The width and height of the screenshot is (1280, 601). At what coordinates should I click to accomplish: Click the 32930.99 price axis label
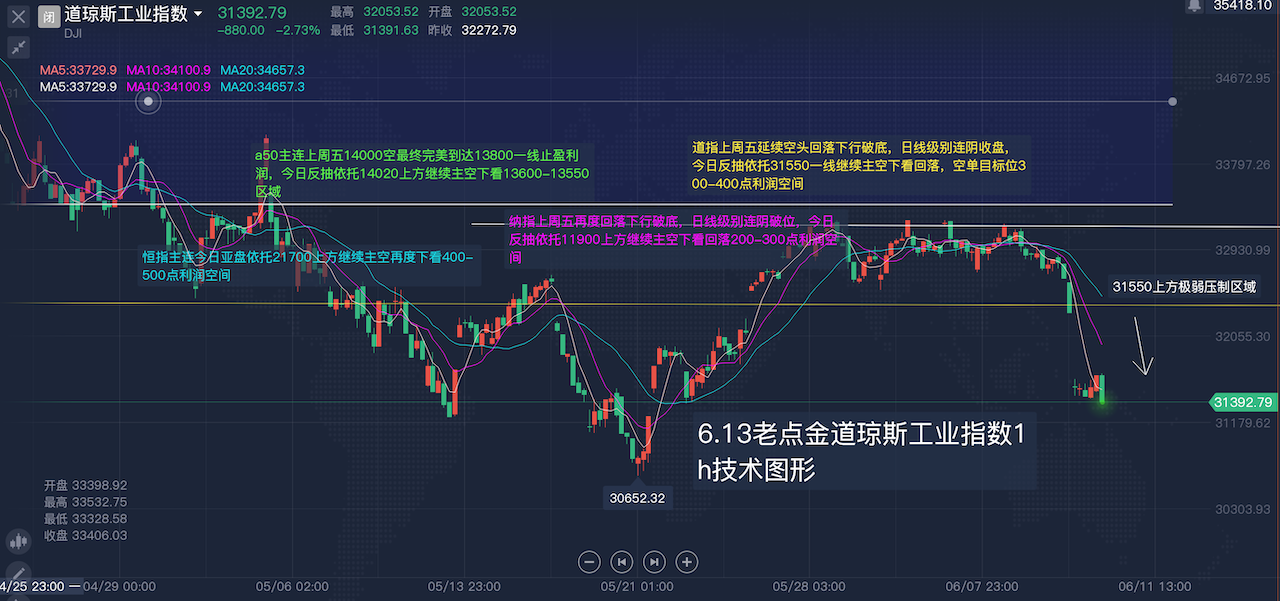[x=1242, y=250]
